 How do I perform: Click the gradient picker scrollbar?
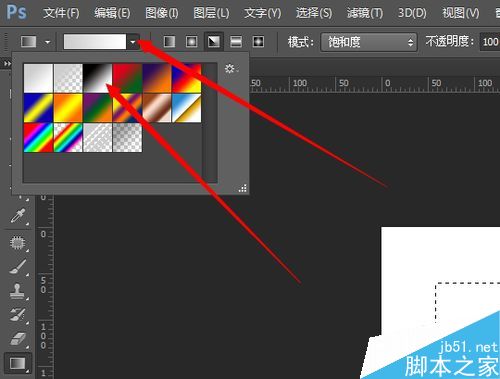click(x=210, y=123)
